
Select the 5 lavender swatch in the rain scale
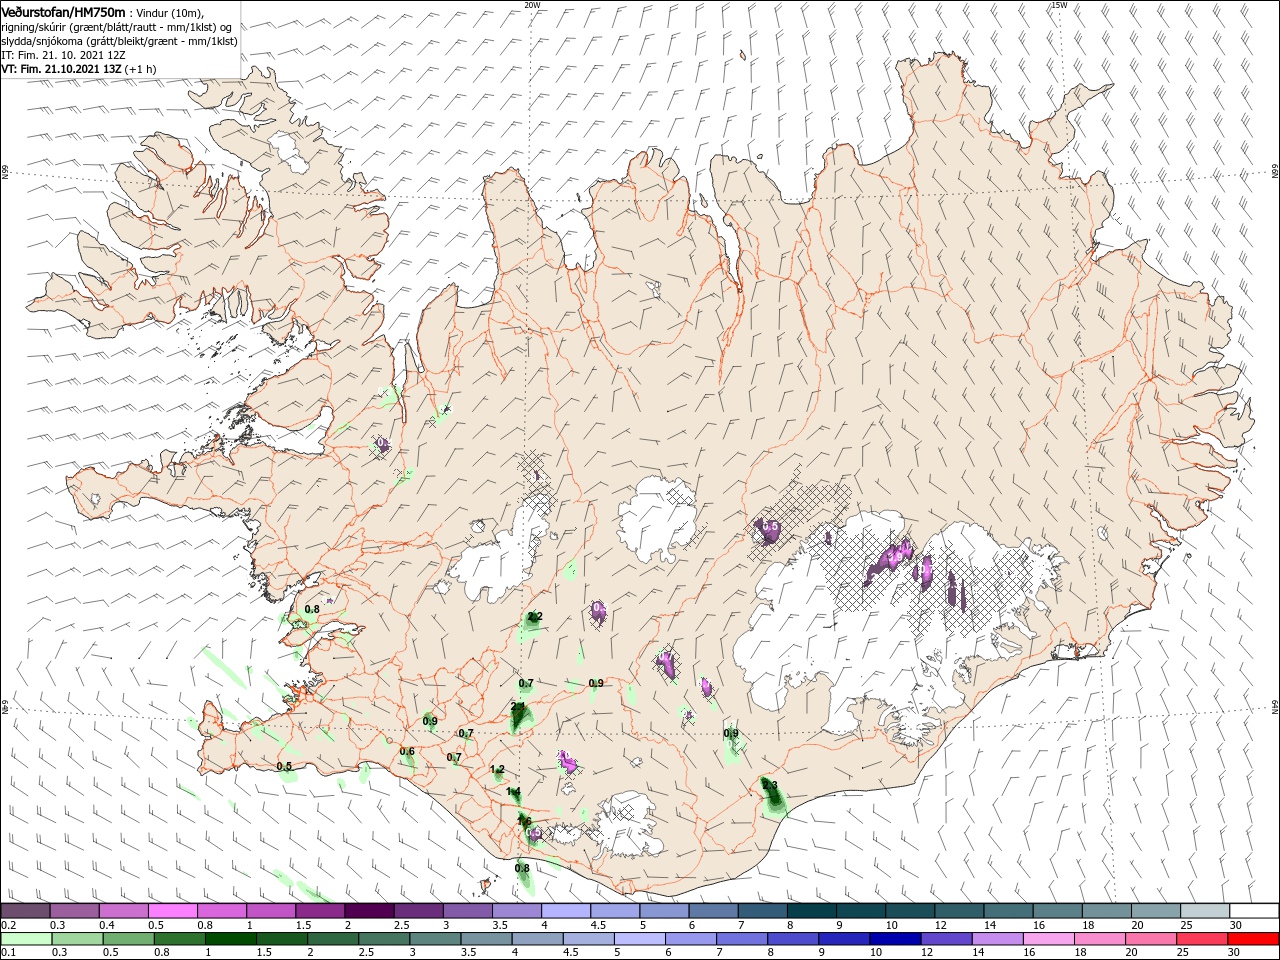coord(640,939)
